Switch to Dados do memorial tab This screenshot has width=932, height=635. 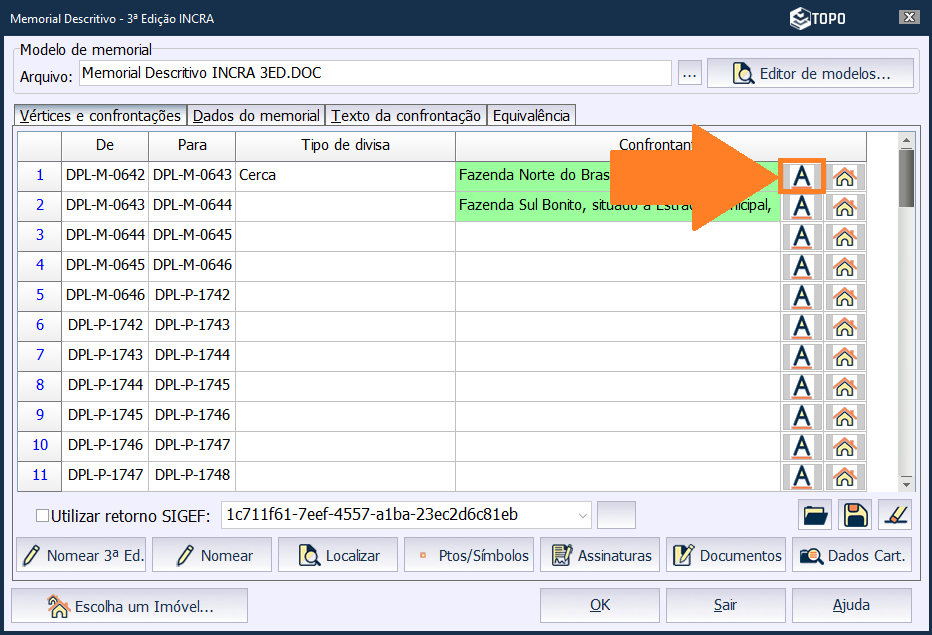[x=256, y=116]
